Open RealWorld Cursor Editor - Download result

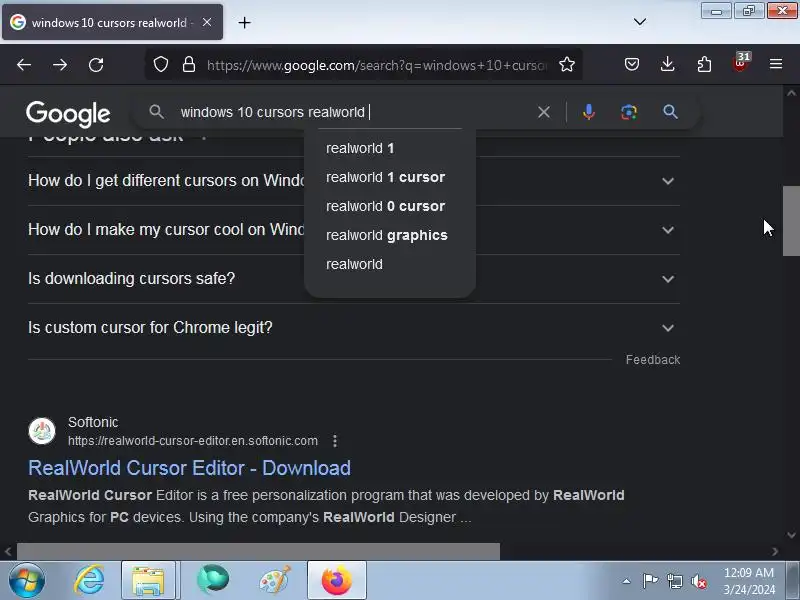(x=189, y=468)
